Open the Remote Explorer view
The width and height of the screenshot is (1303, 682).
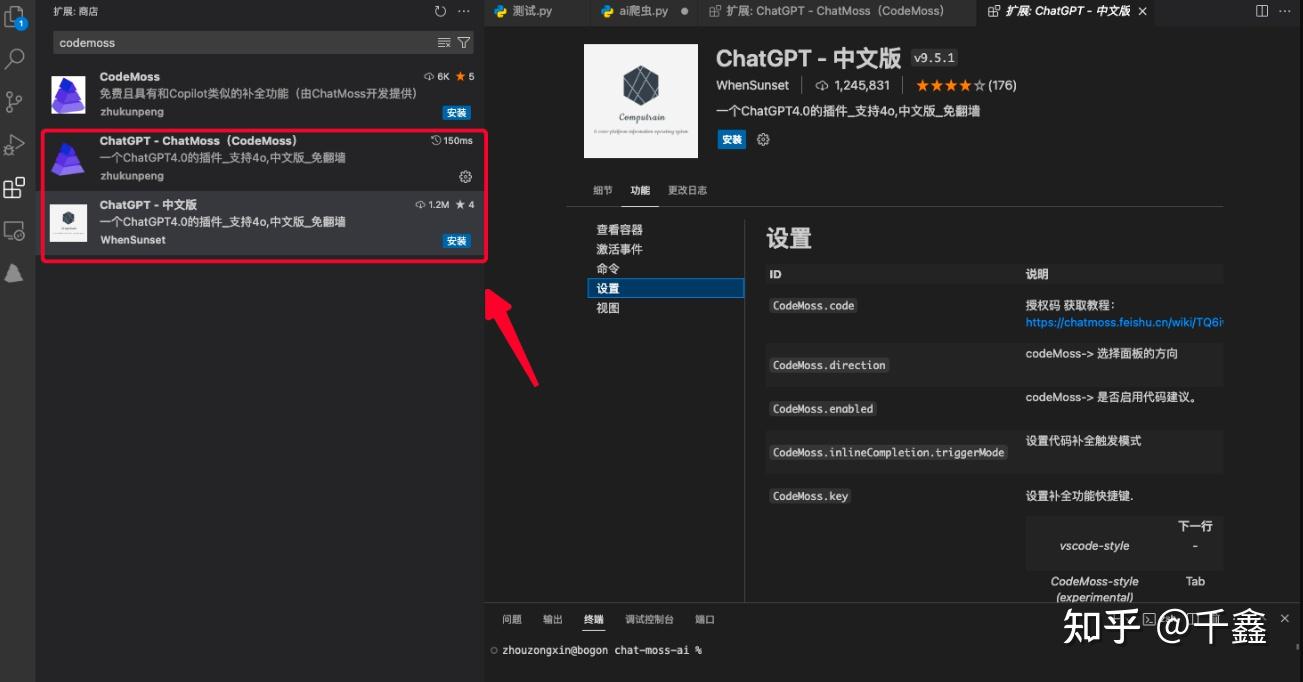15,230
